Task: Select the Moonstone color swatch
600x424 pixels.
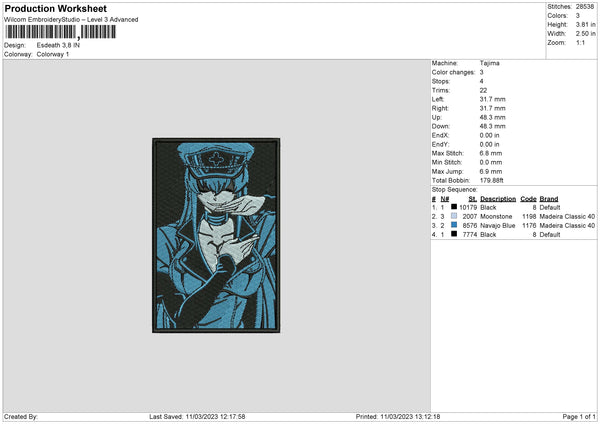Action: pos(454,216)
